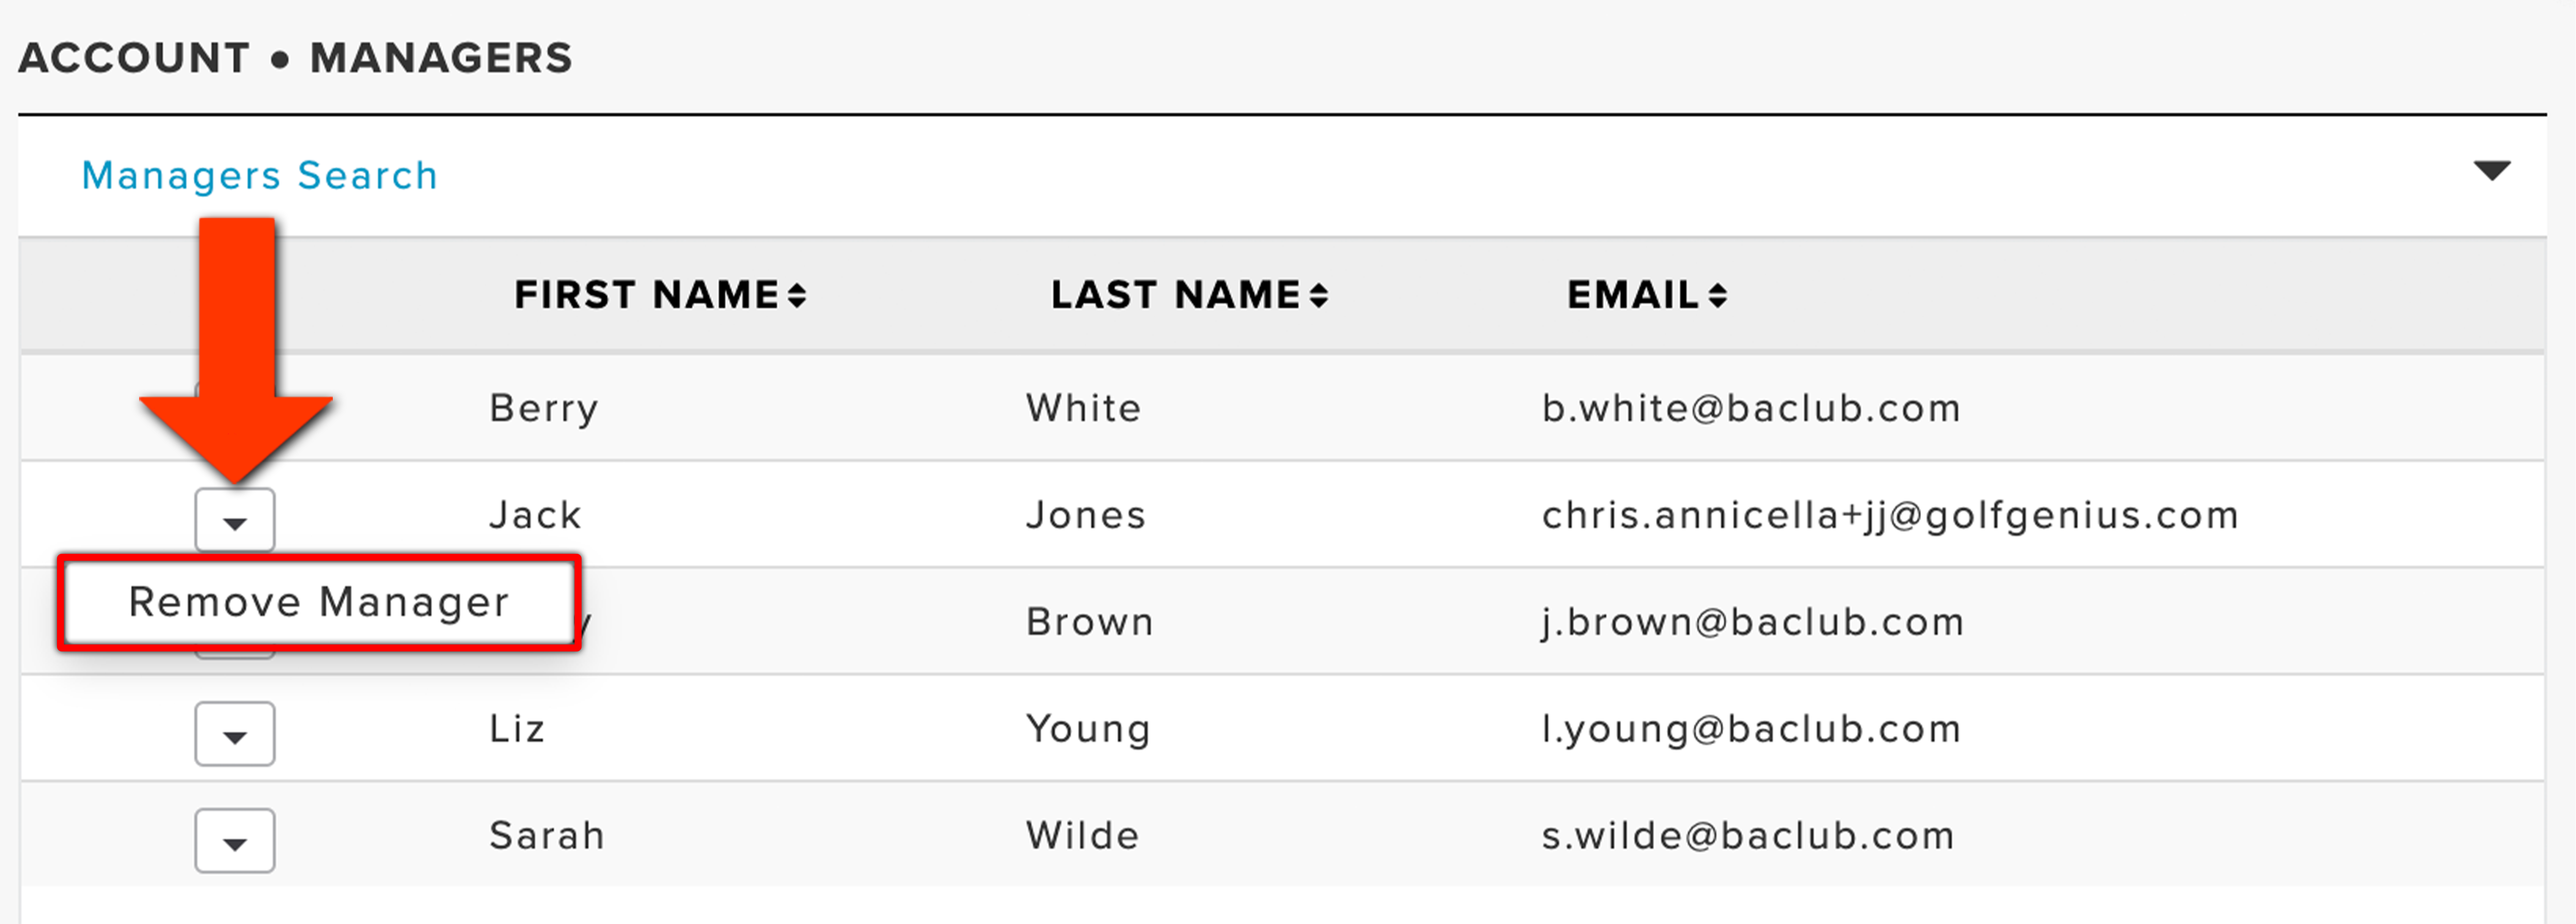Select email b.white@baclub.com
Viewport: 2576px width, 924px height.
pos(1751,409)
